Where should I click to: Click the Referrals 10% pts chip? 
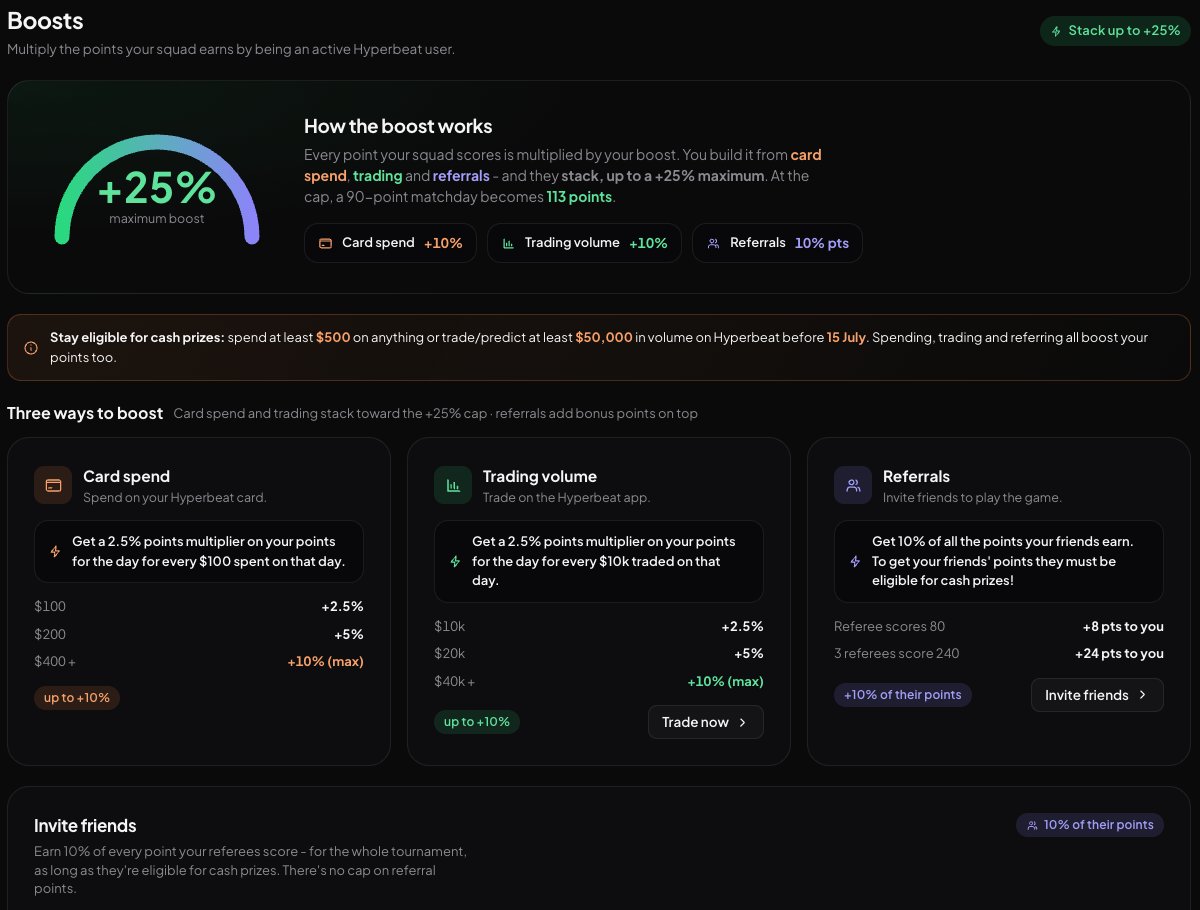tap(777, 243)
